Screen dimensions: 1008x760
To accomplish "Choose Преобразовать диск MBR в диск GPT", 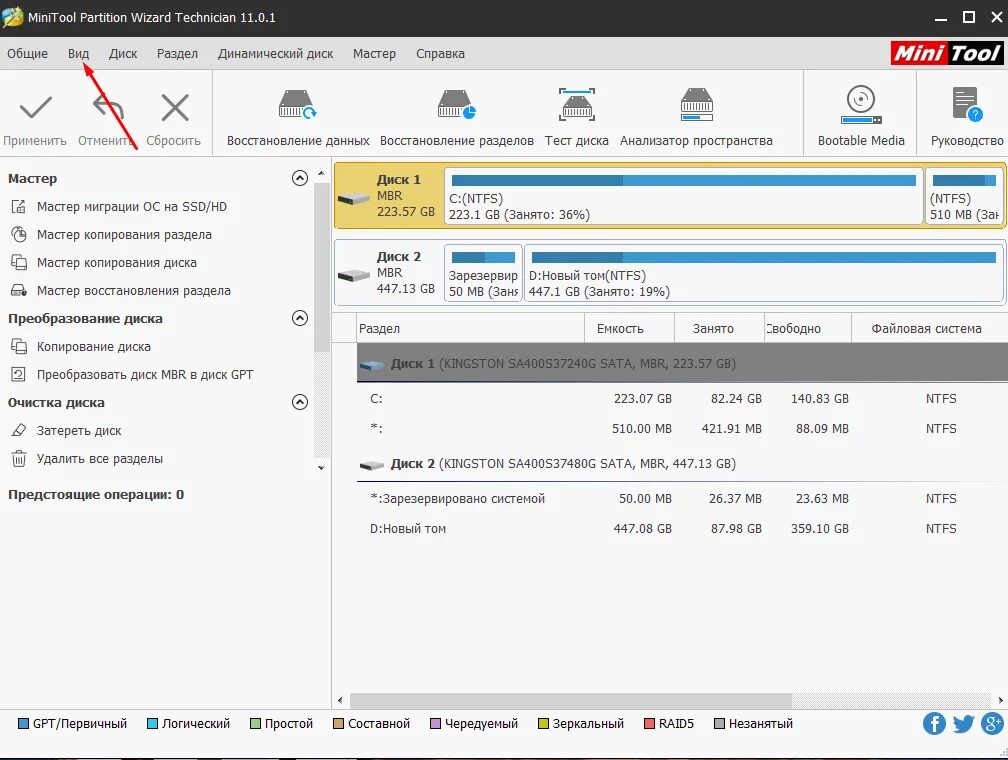I will pos(145,374).
